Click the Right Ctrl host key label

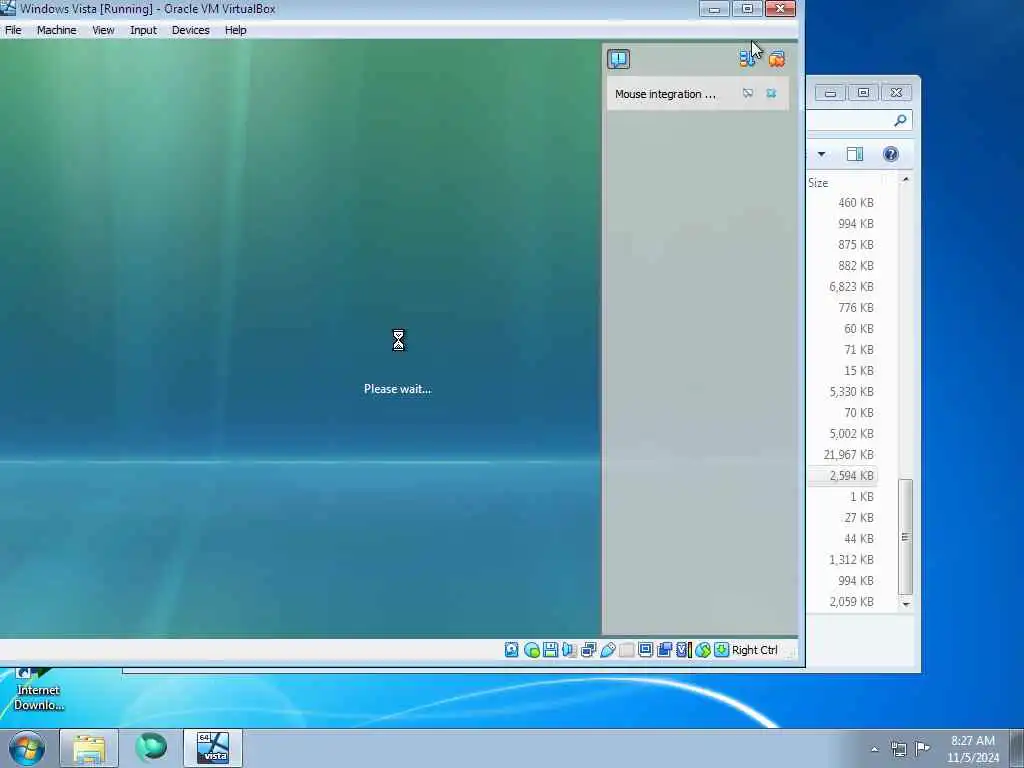[x=755, y=650]
